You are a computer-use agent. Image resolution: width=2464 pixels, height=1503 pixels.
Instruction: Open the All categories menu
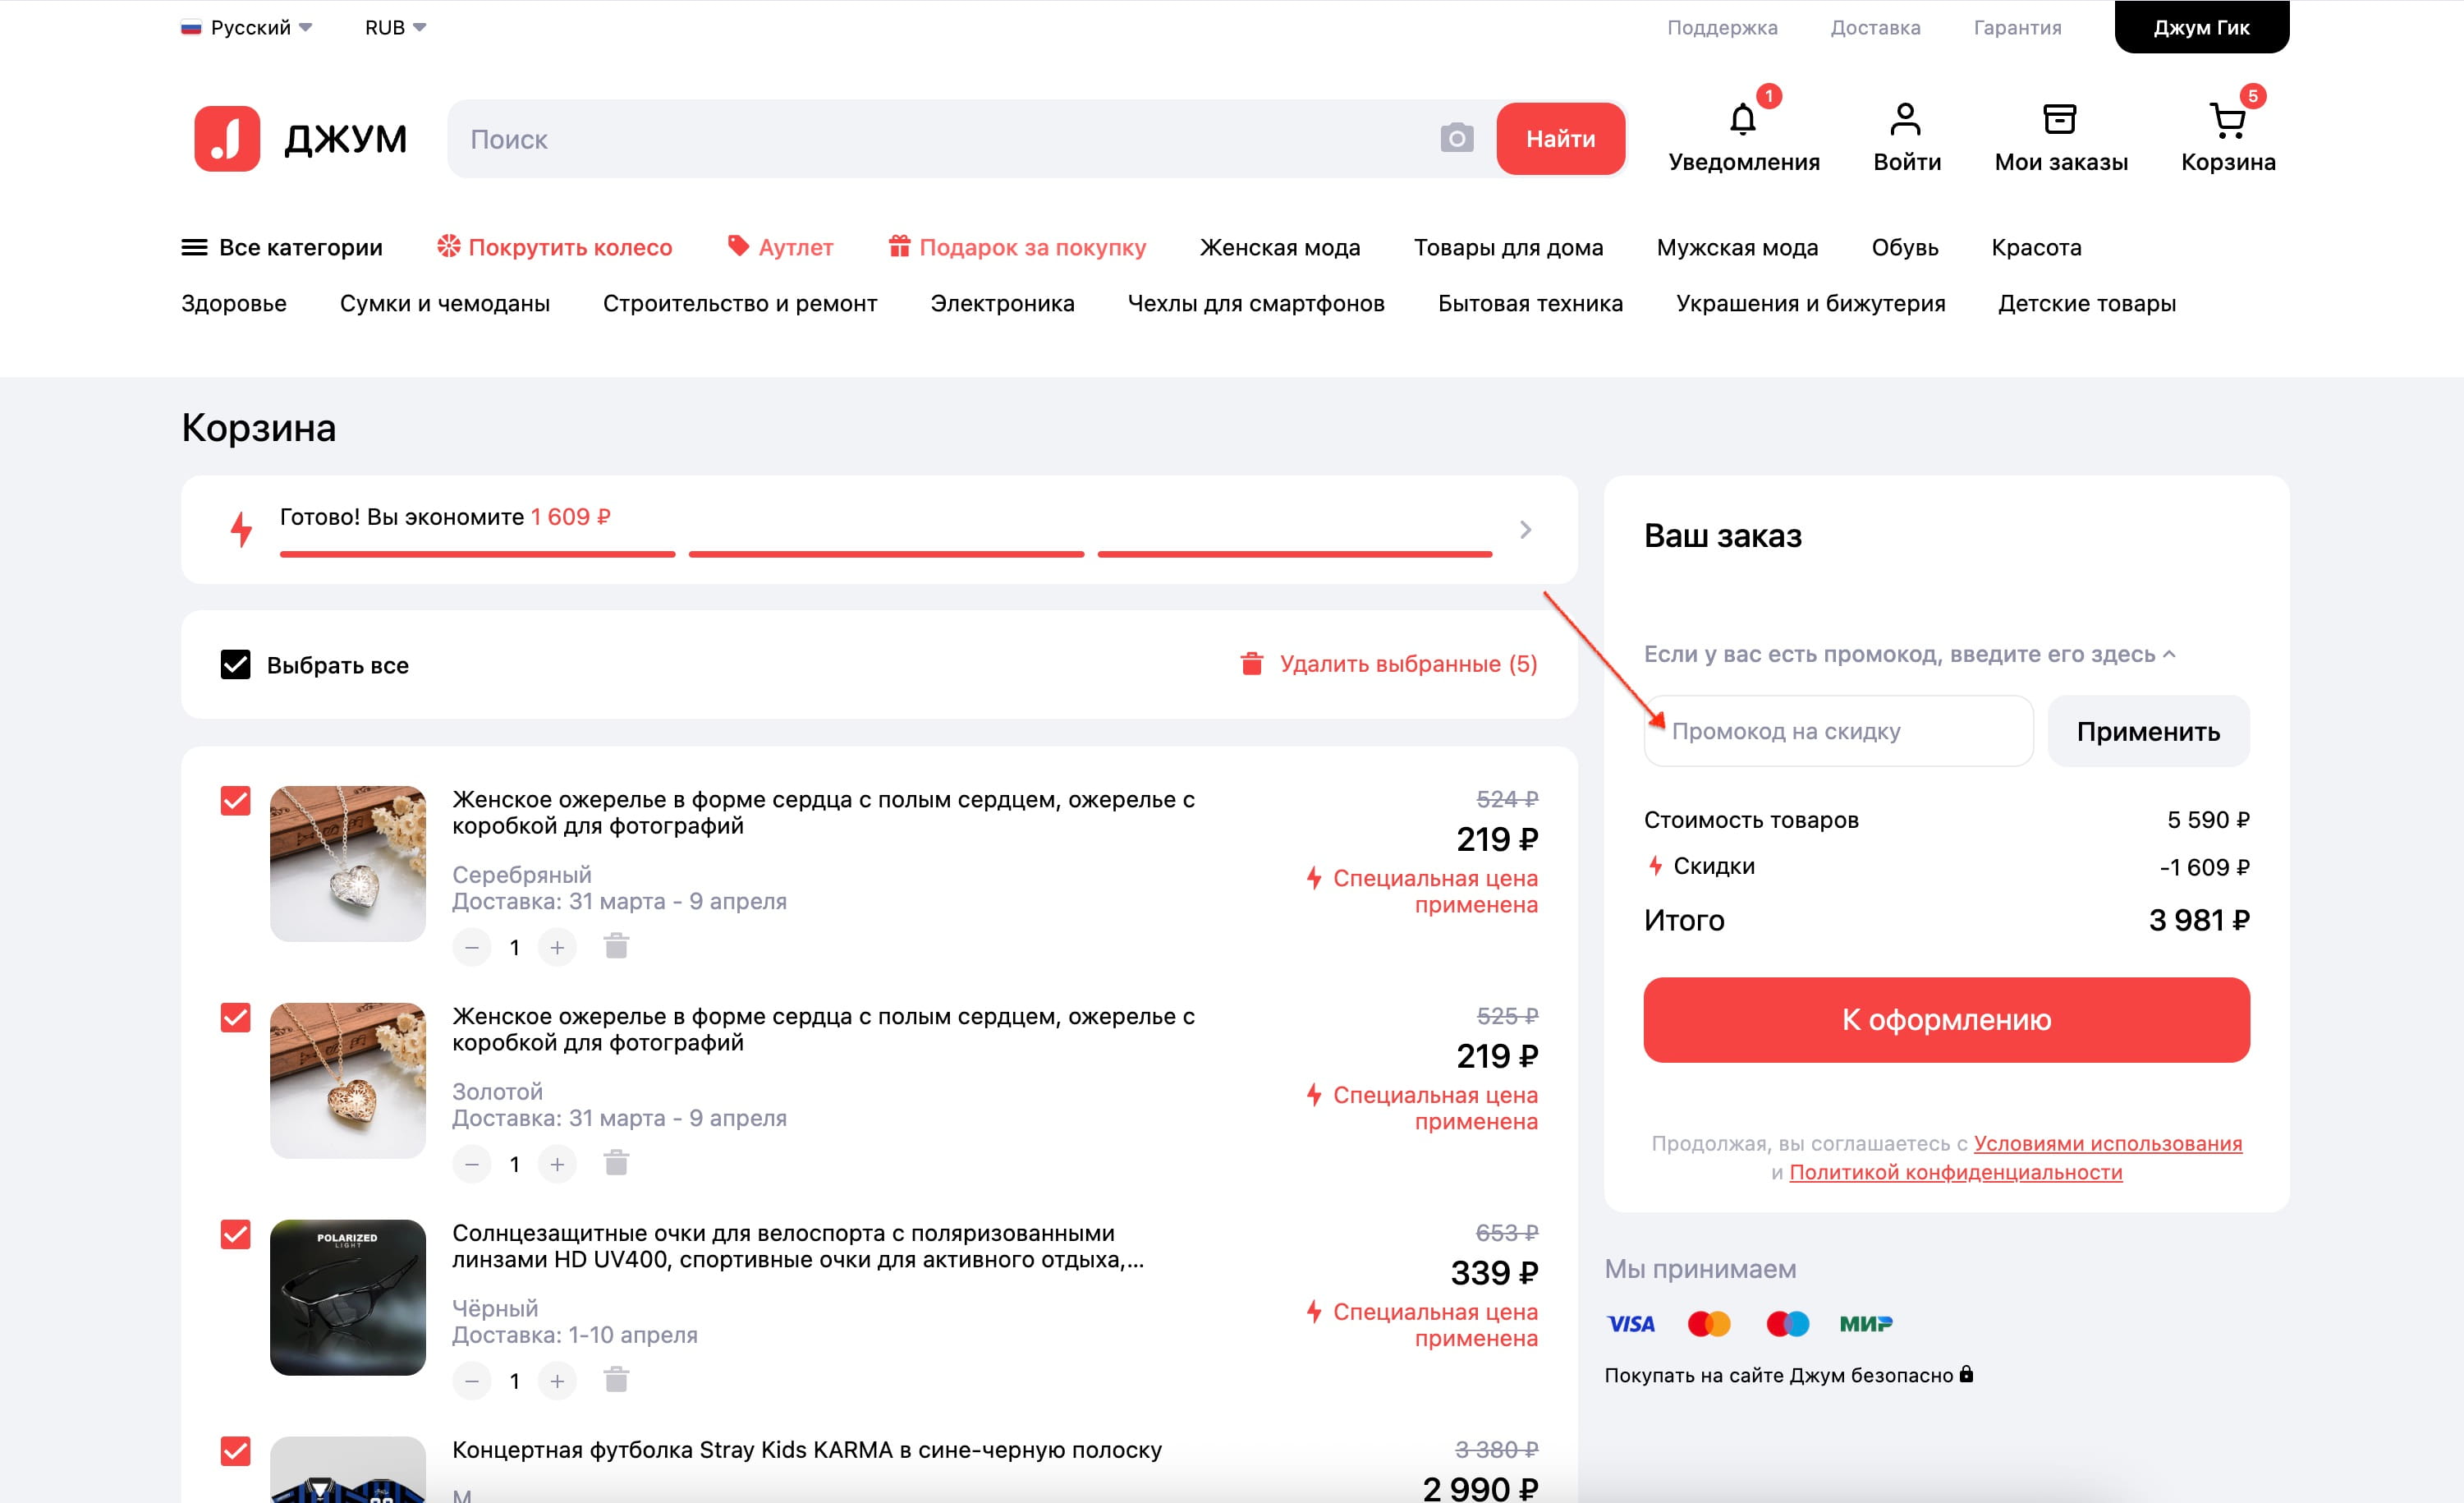pyautogui.click(x=281, y=247)
